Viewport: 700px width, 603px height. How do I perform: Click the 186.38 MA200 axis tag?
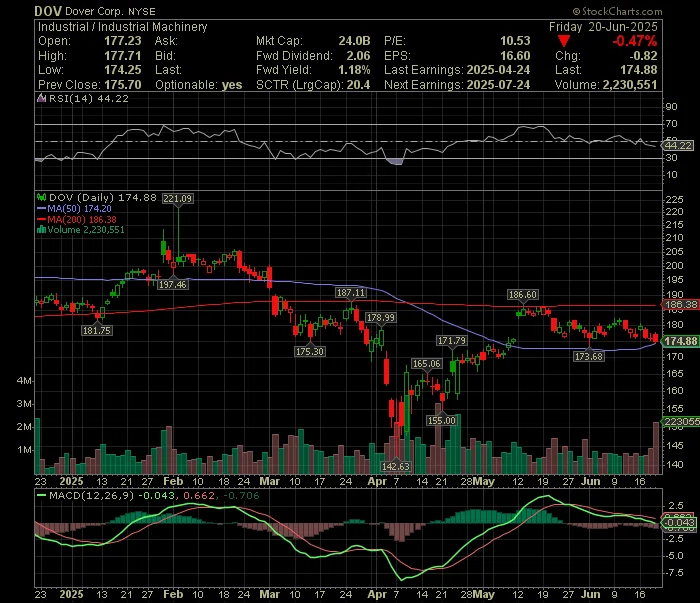click(680, 304)
